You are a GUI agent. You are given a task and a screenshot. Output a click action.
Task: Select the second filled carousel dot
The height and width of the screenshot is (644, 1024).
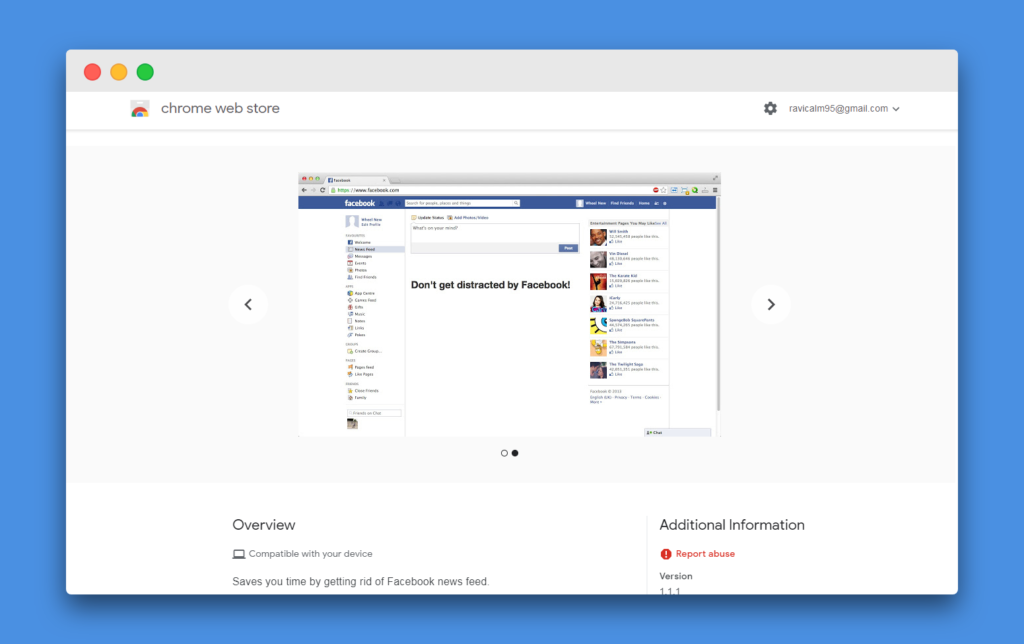click(x=515, y=453)
